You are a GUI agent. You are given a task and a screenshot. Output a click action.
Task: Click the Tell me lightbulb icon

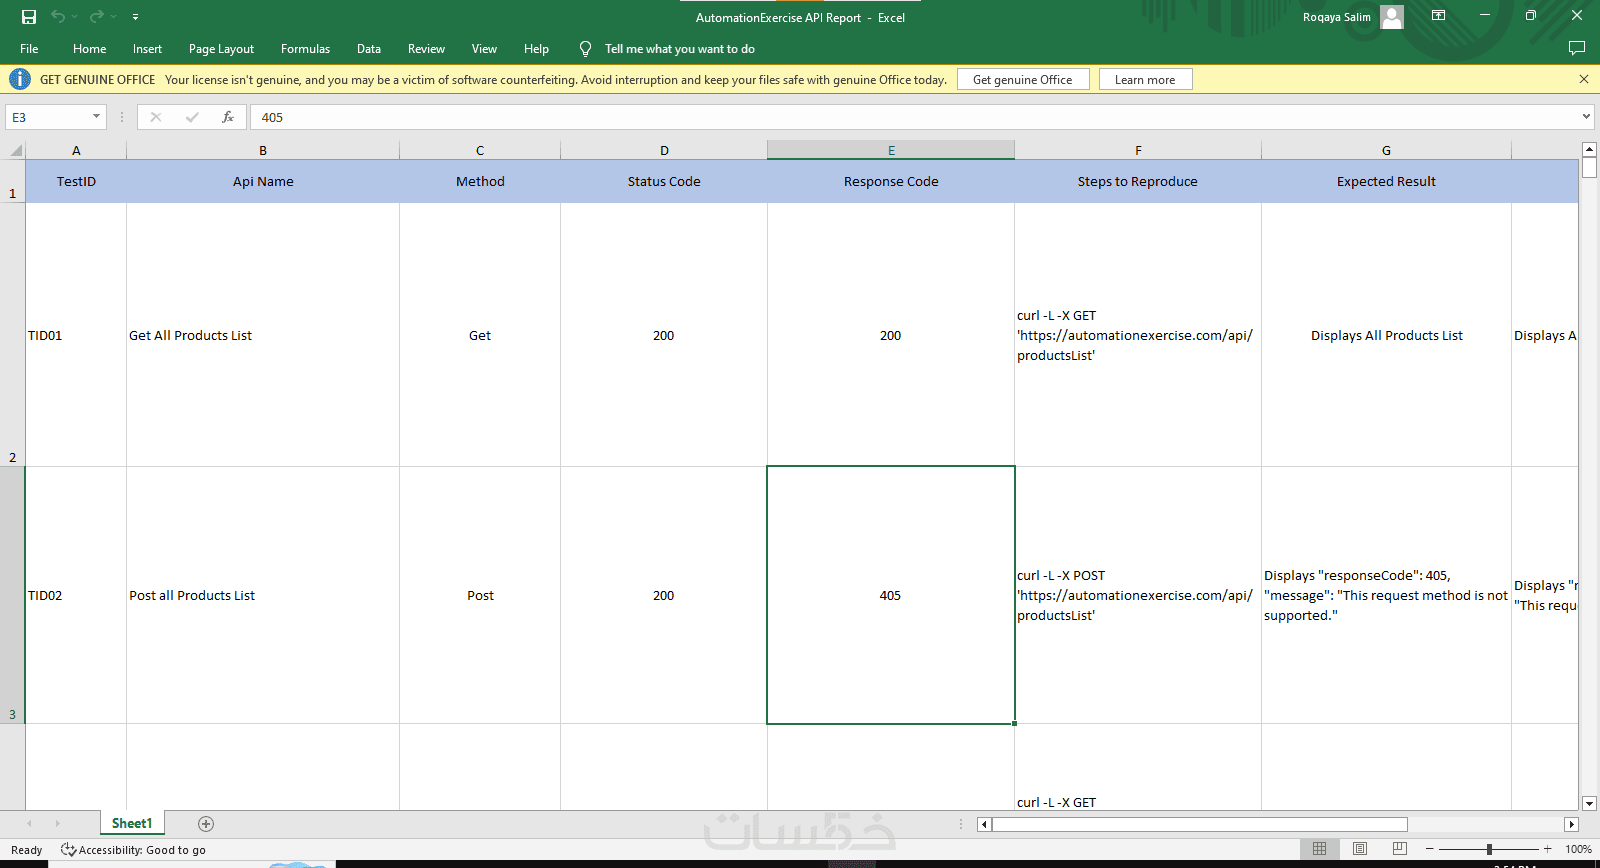click(585, 49)
